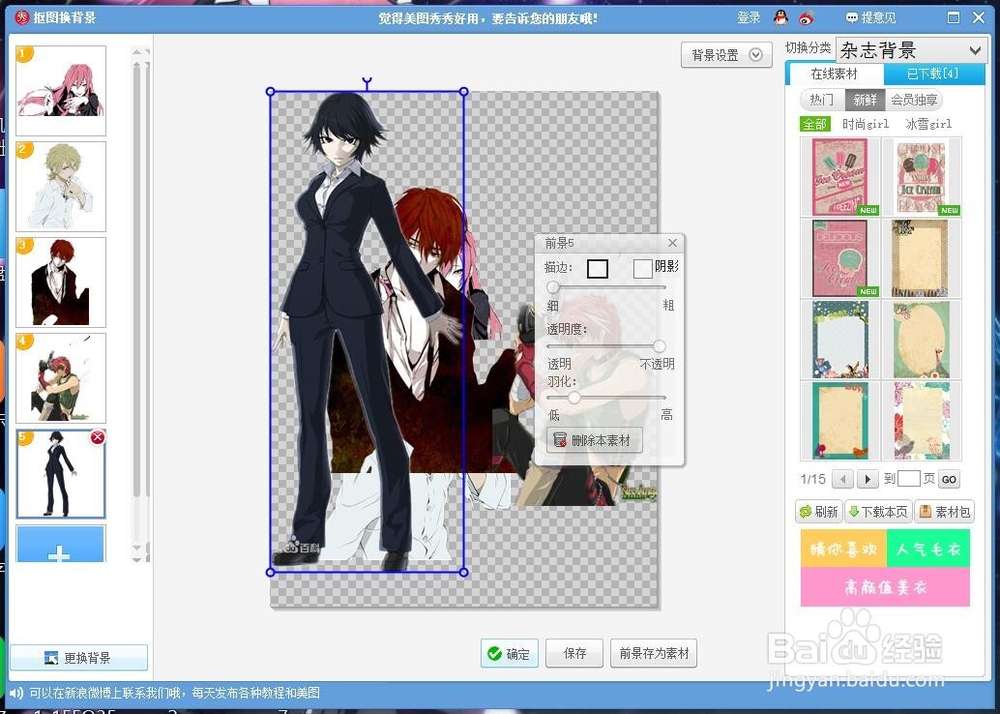Screen dimensions: 1000x714
Task: Click the 更换背景 button
Action: (78, 658)
